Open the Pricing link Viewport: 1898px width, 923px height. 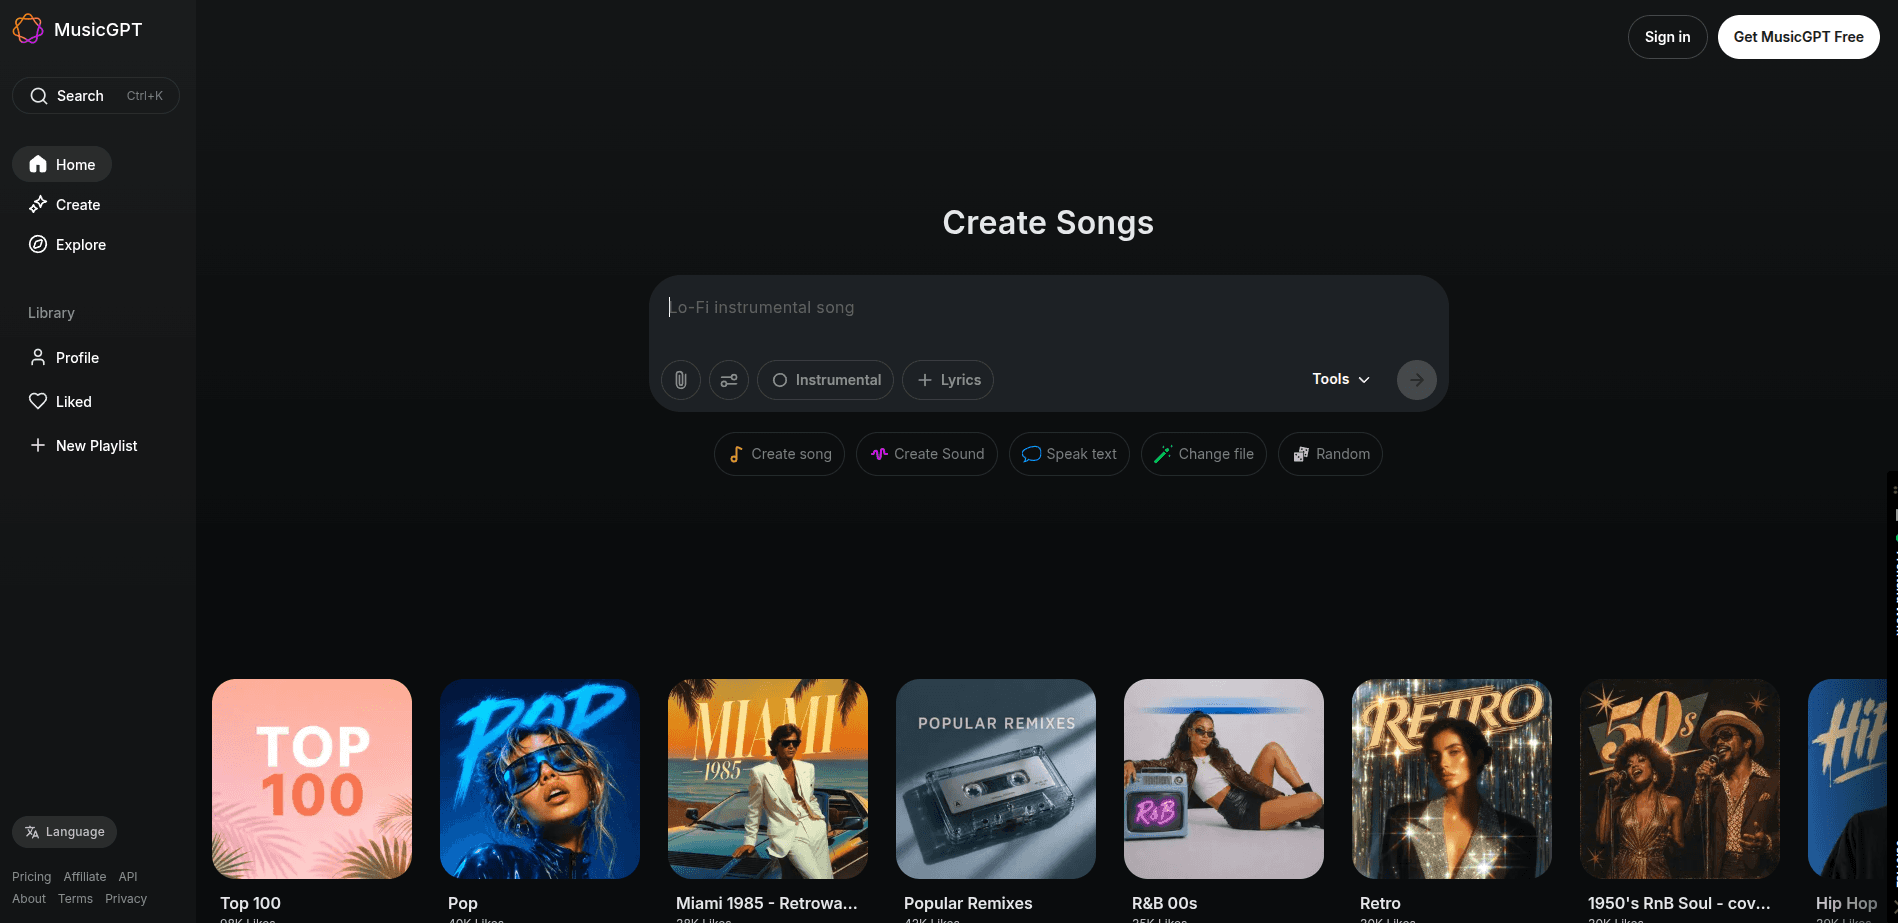coord(32,877)
